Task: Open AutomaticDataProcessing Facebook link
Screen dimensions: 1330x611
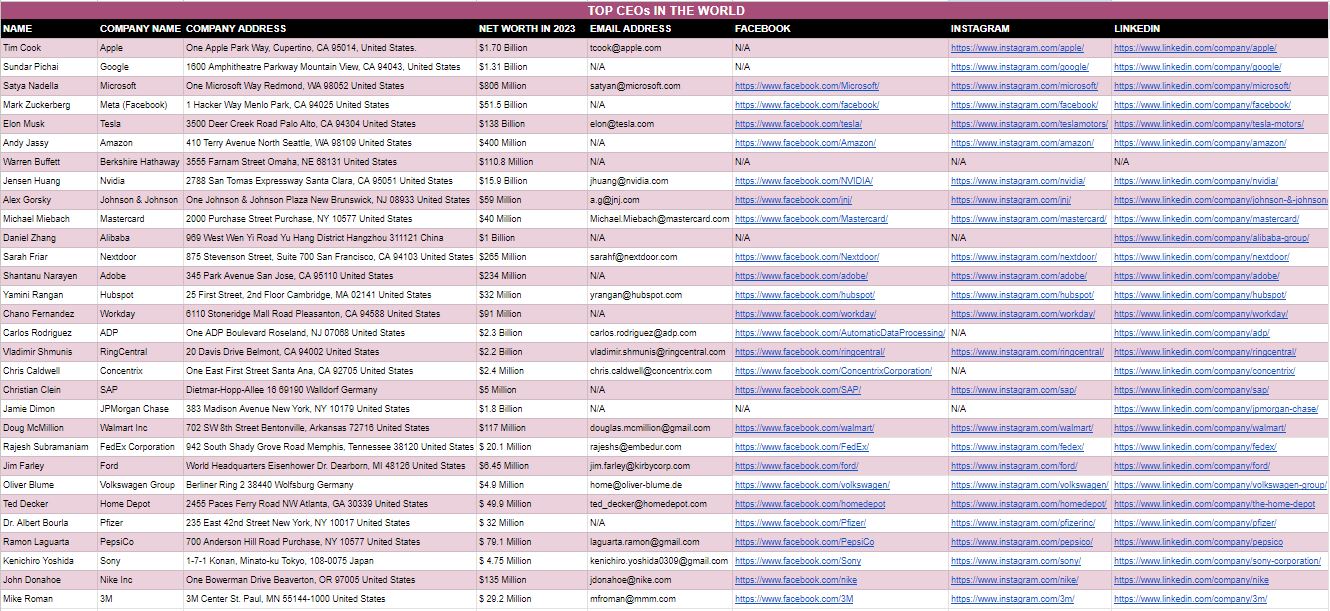Action: point(840,333)
